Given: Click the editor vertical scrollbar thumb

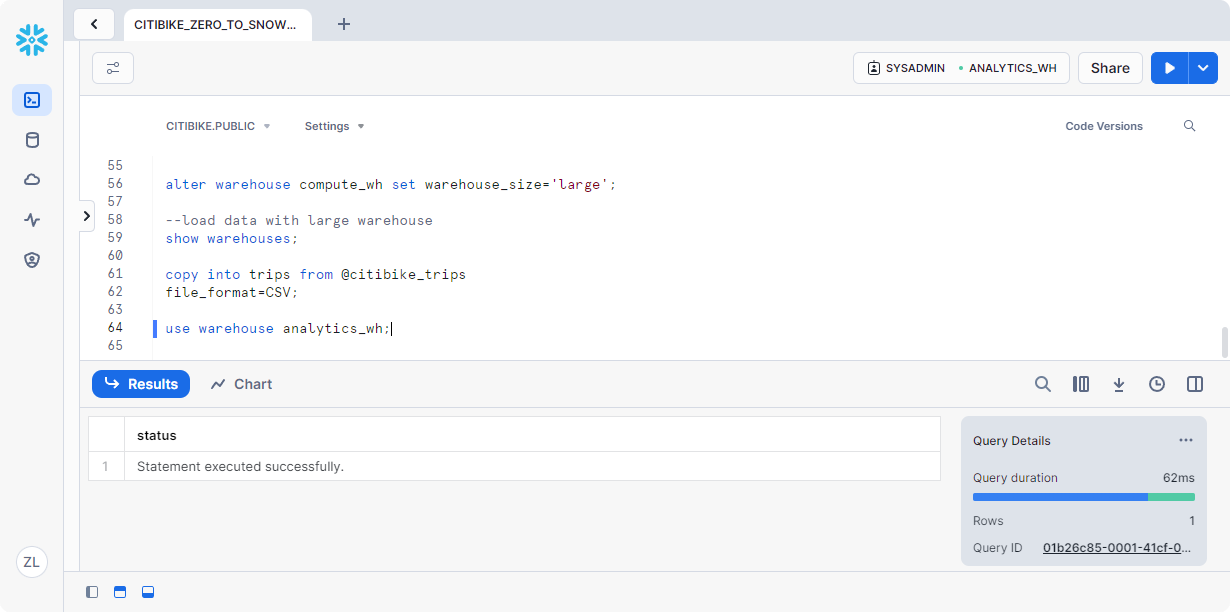Looking at the screenshot, I should (x=1224, y=342).
